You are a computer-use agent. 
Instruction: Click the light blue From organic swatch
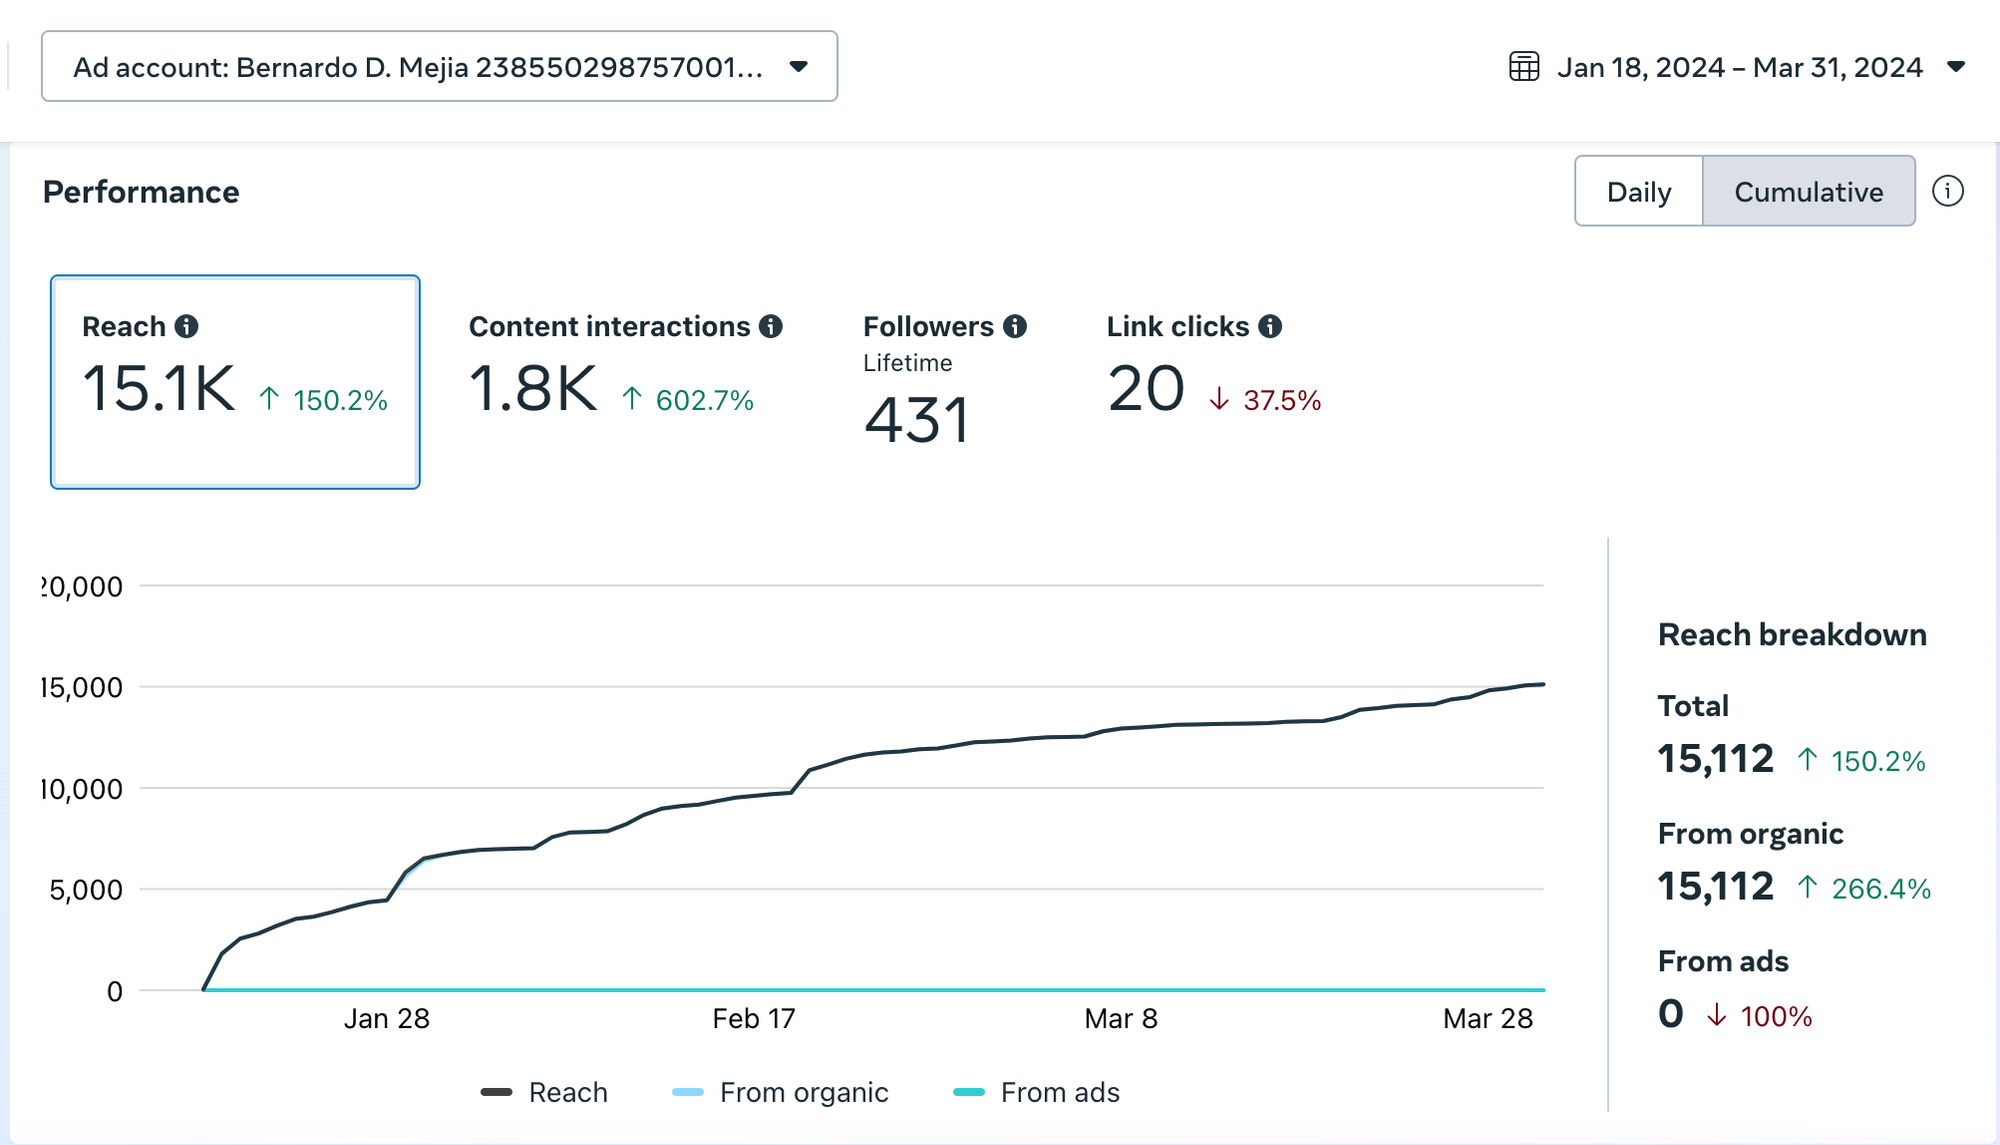pyautogui.click(x=688, y=1092)
